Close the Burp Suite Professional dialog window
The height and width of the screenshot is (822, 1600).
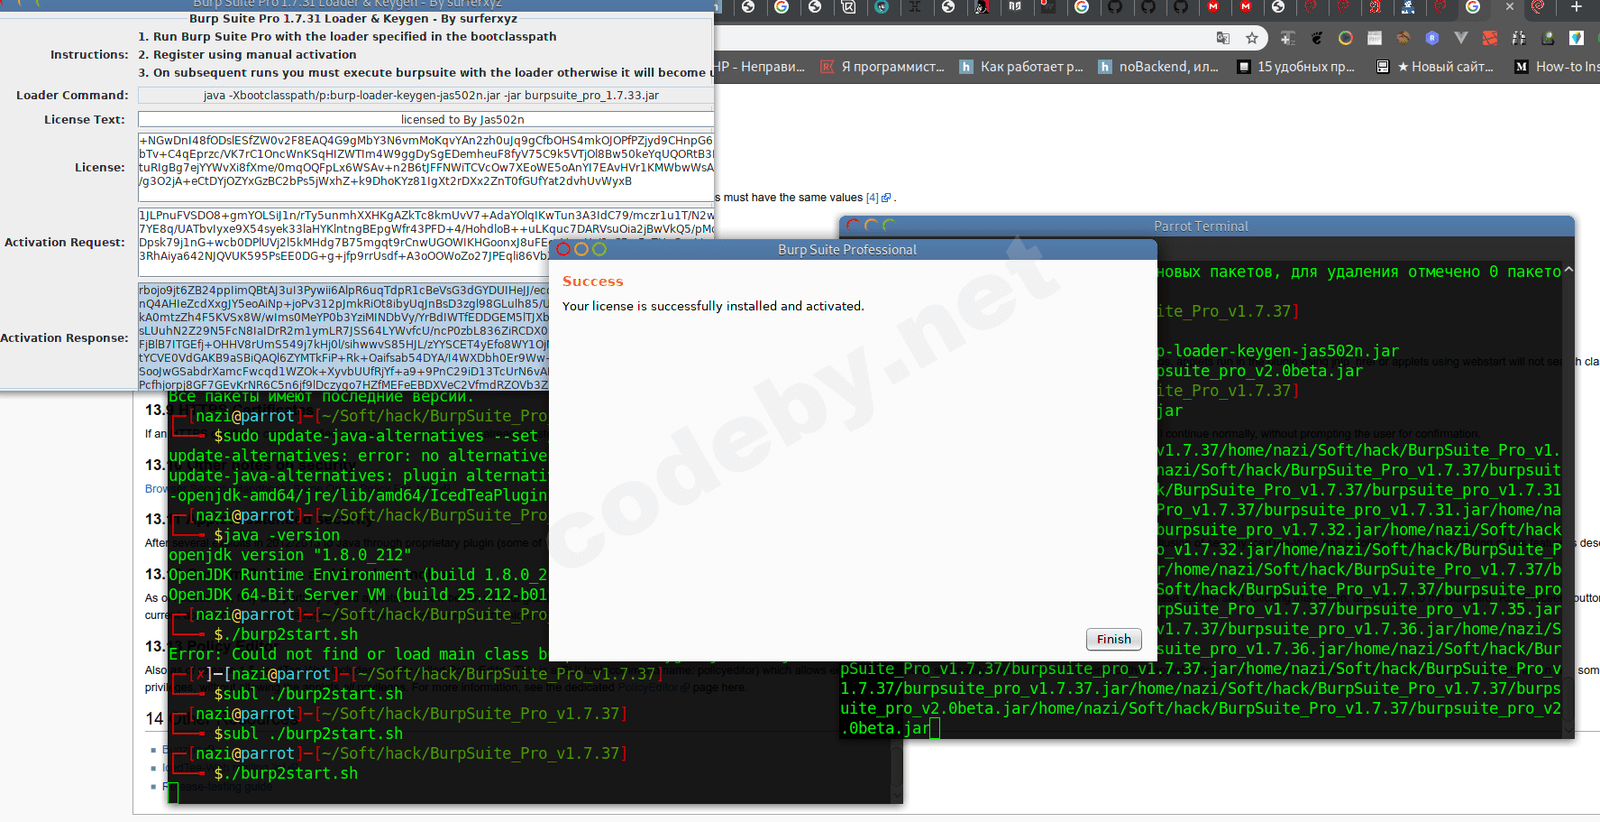[x=563, y=249]
